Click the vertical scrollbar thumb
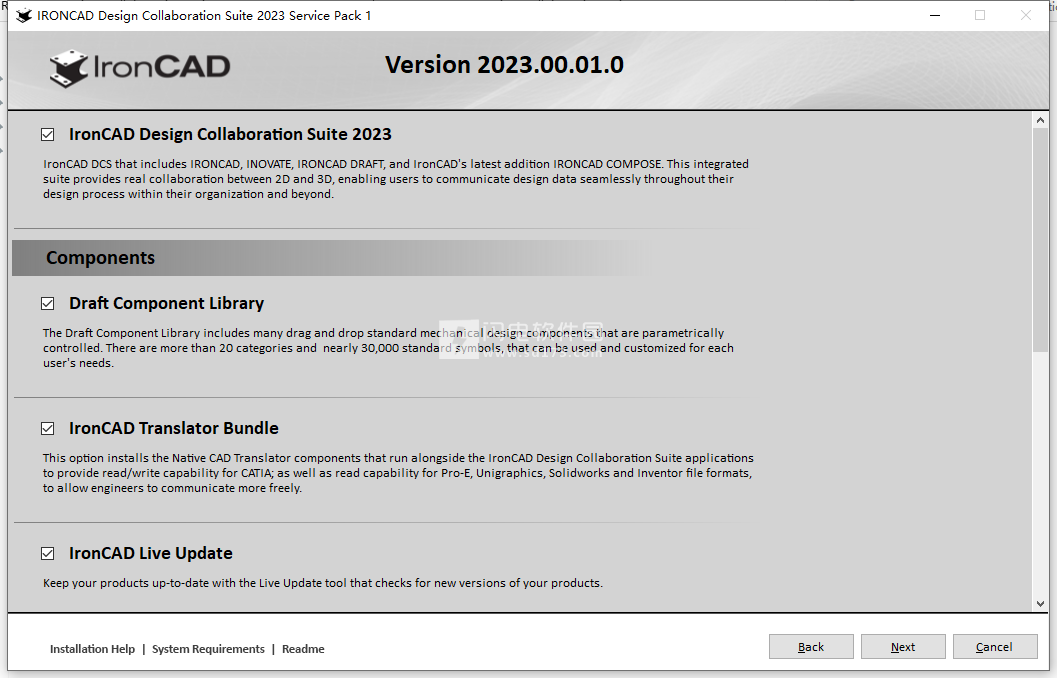1057x678 pixels. 1040,239
